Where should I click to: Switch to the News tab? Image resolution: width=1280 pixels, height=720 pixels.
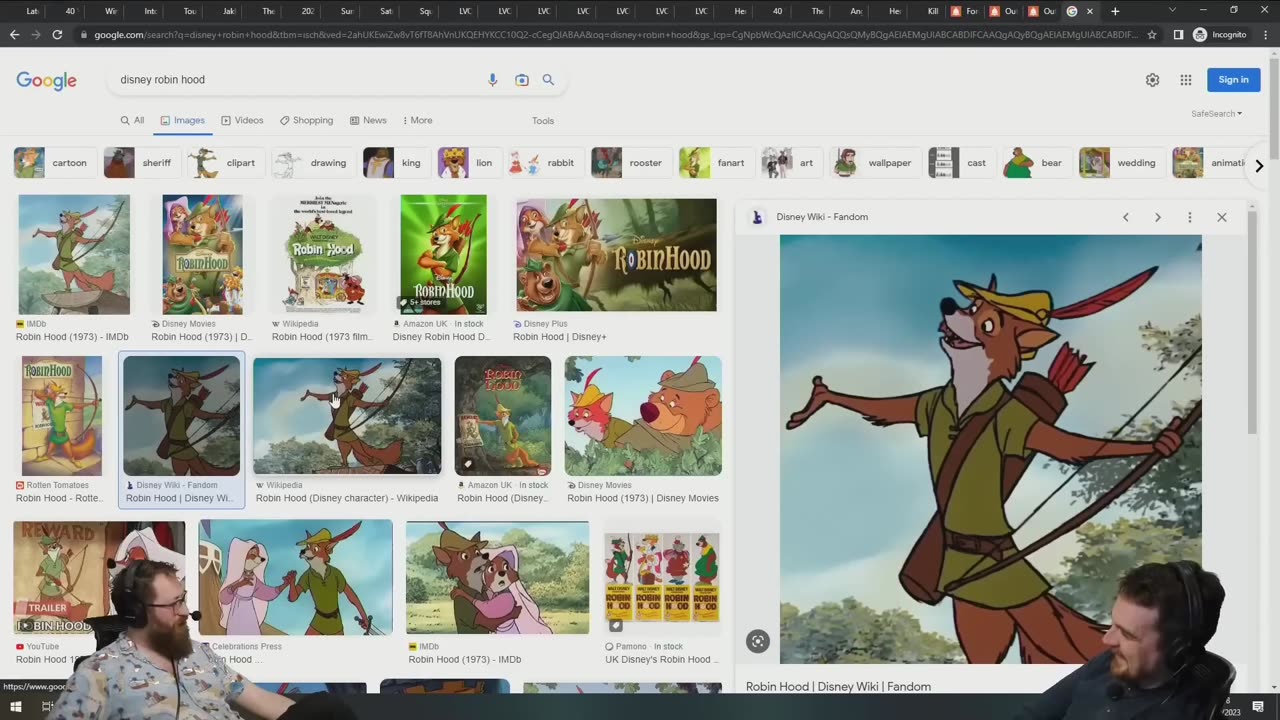(368, 120)
